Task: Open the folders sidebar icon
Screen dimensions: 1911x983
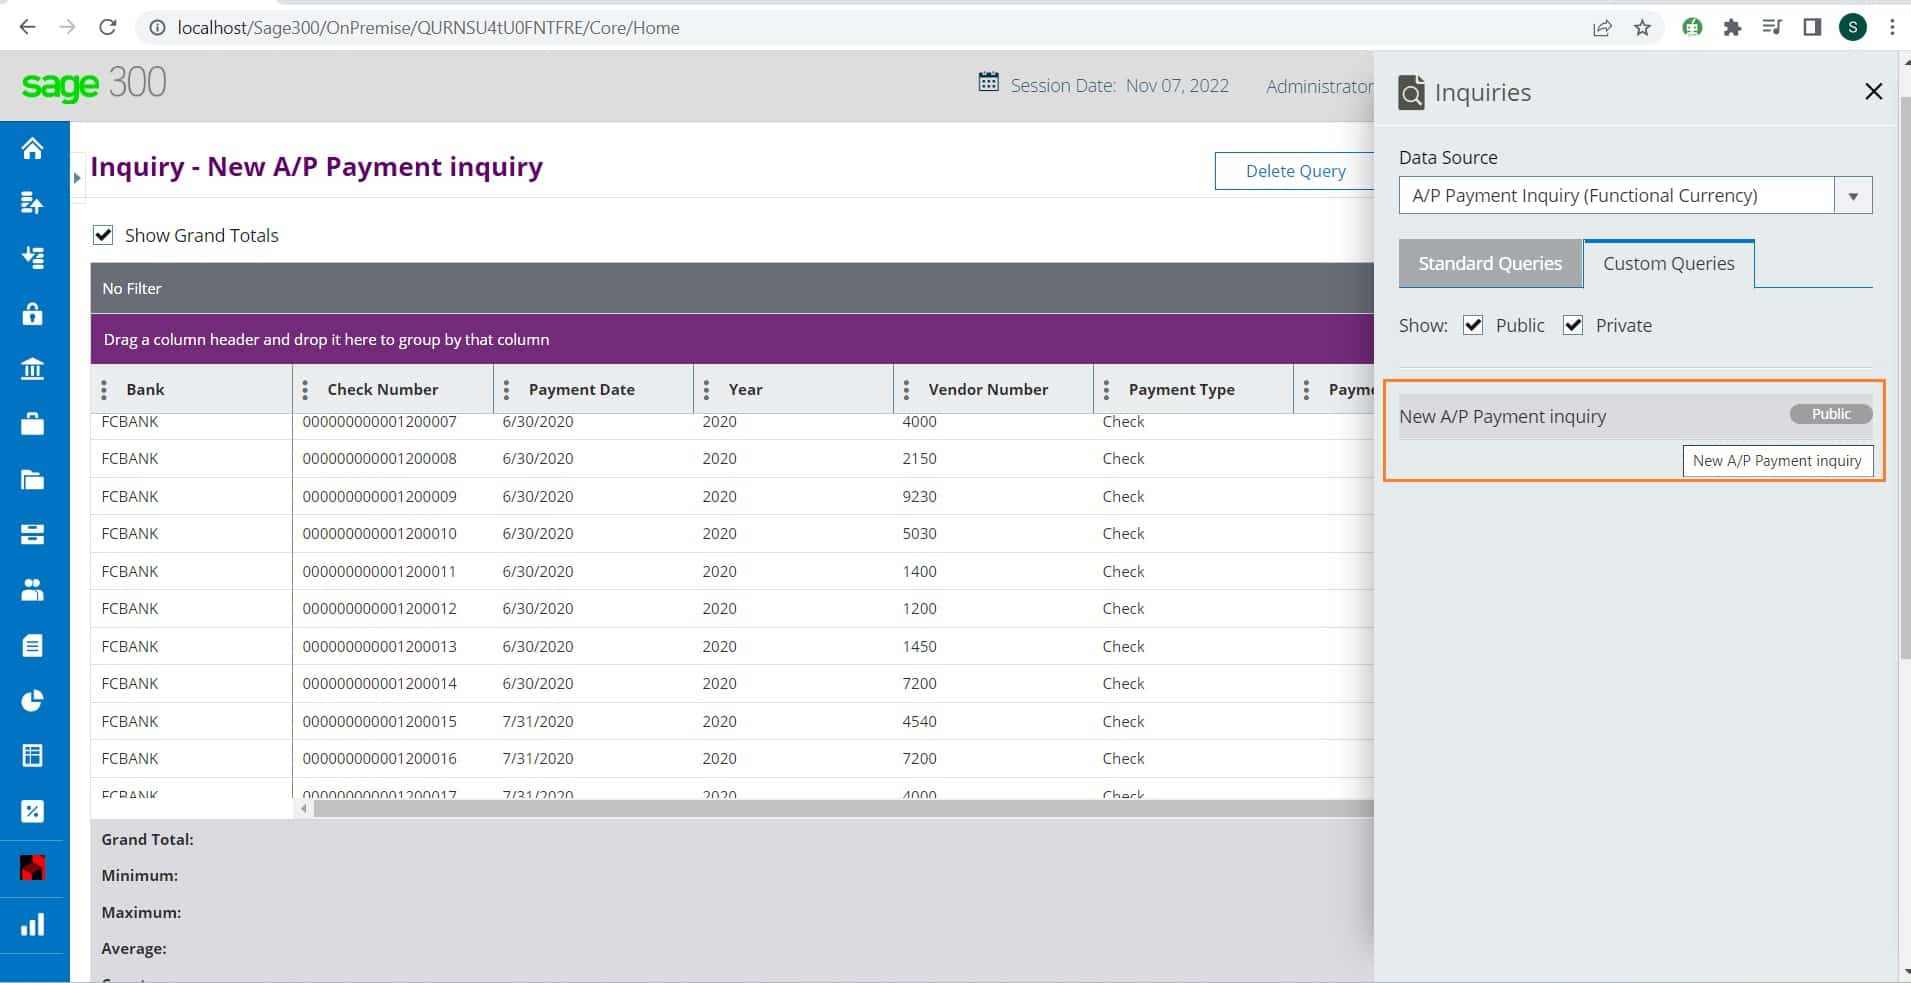Action: point(32,479)
